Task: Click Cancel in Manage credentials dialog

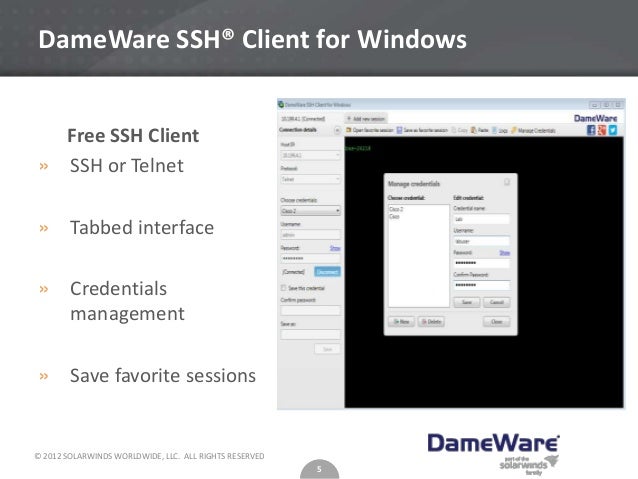Action: [x=496, y=302]
